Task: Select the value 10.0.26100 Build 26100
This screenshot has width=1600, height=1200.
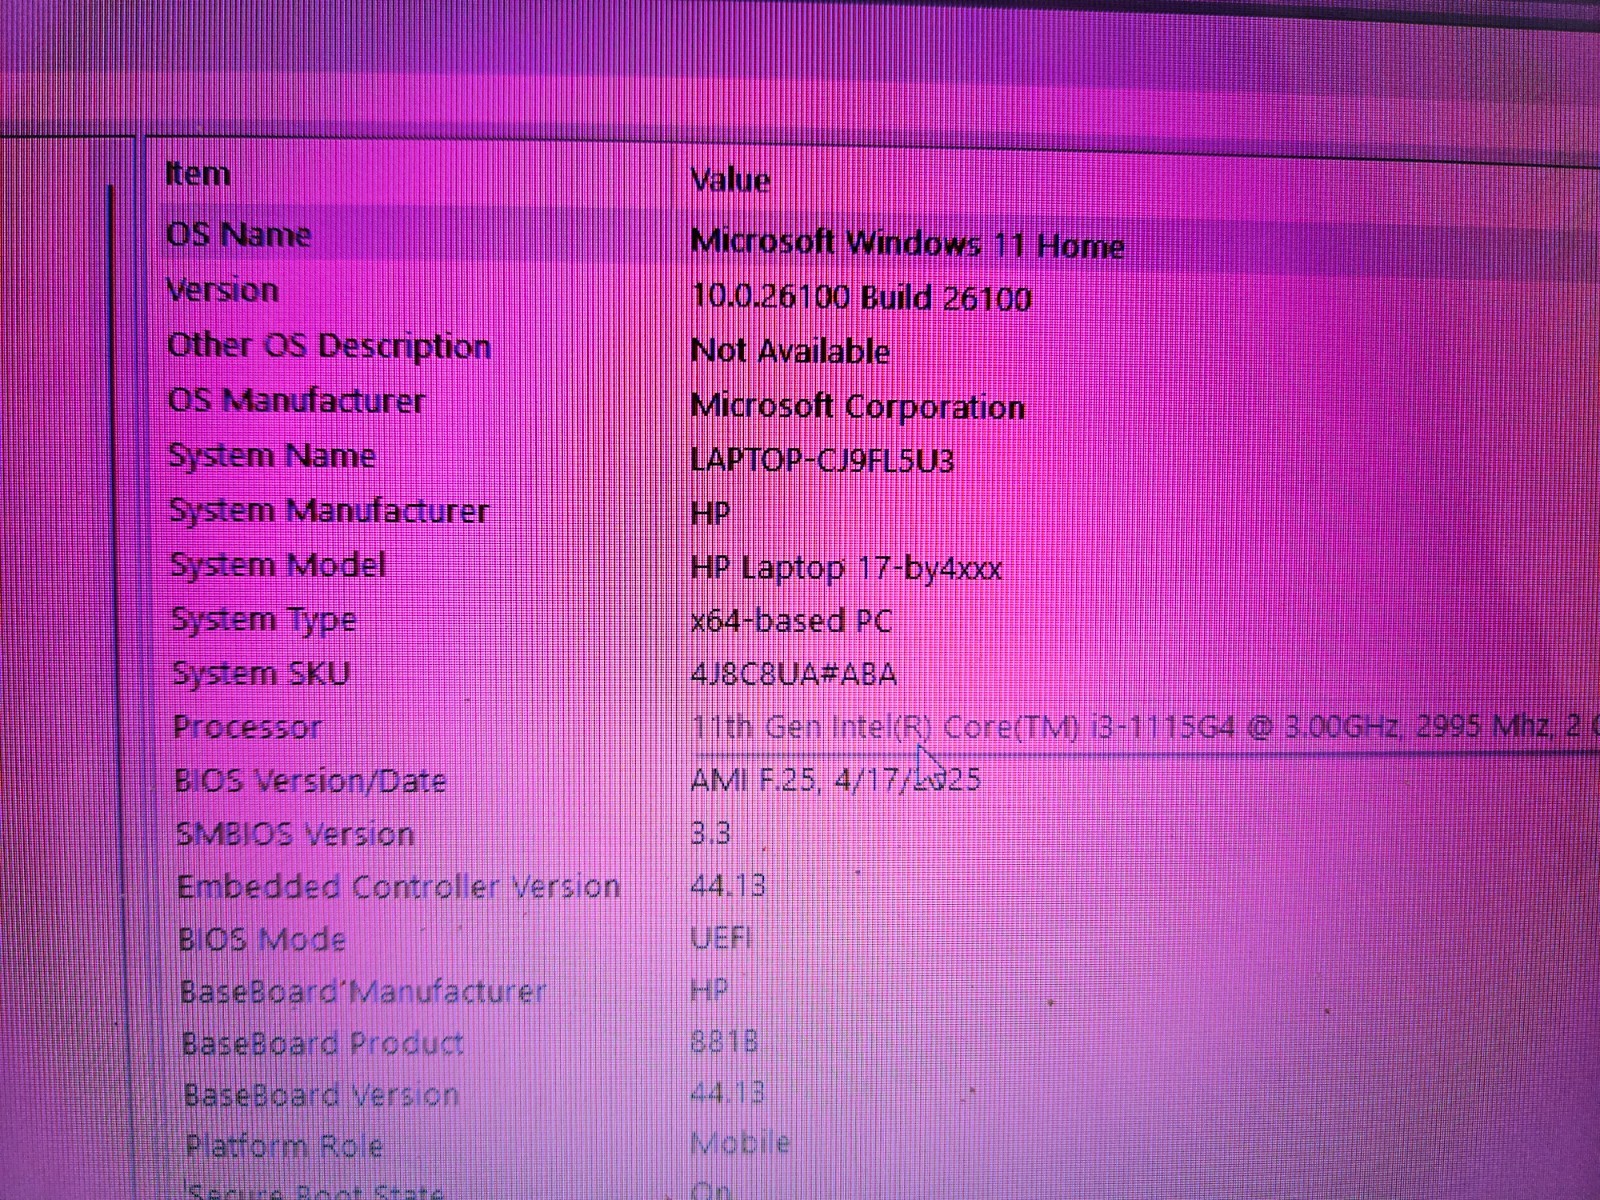Action: point(861,298)
